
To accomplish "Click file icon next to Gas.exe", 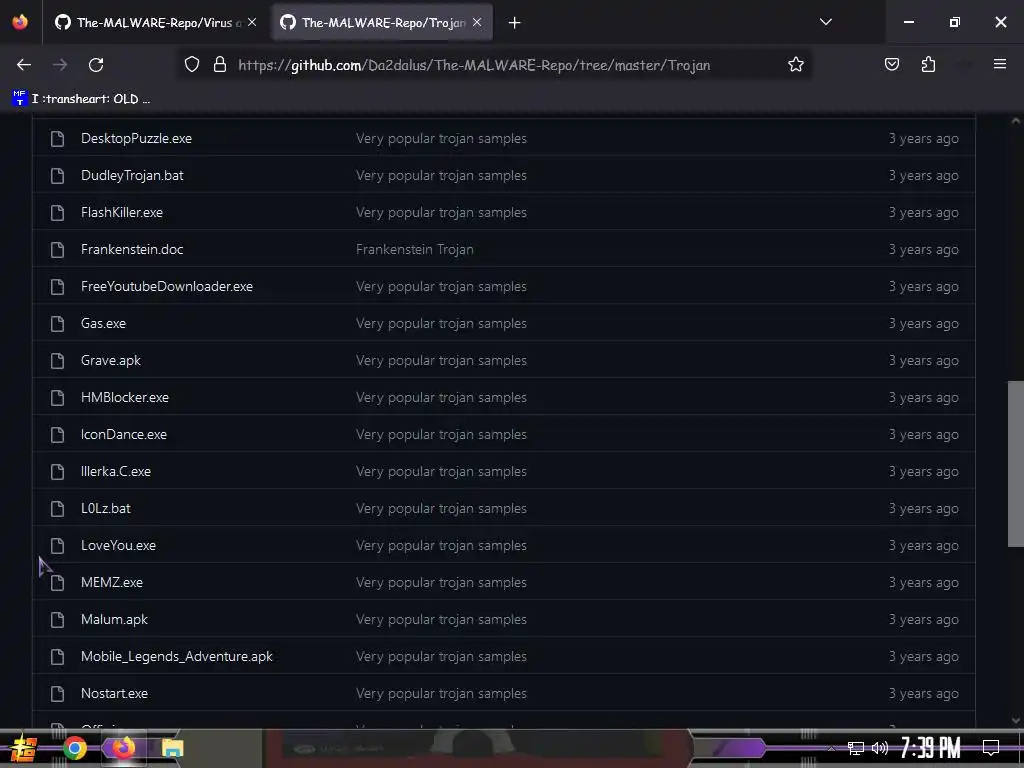I will point(57,324).
